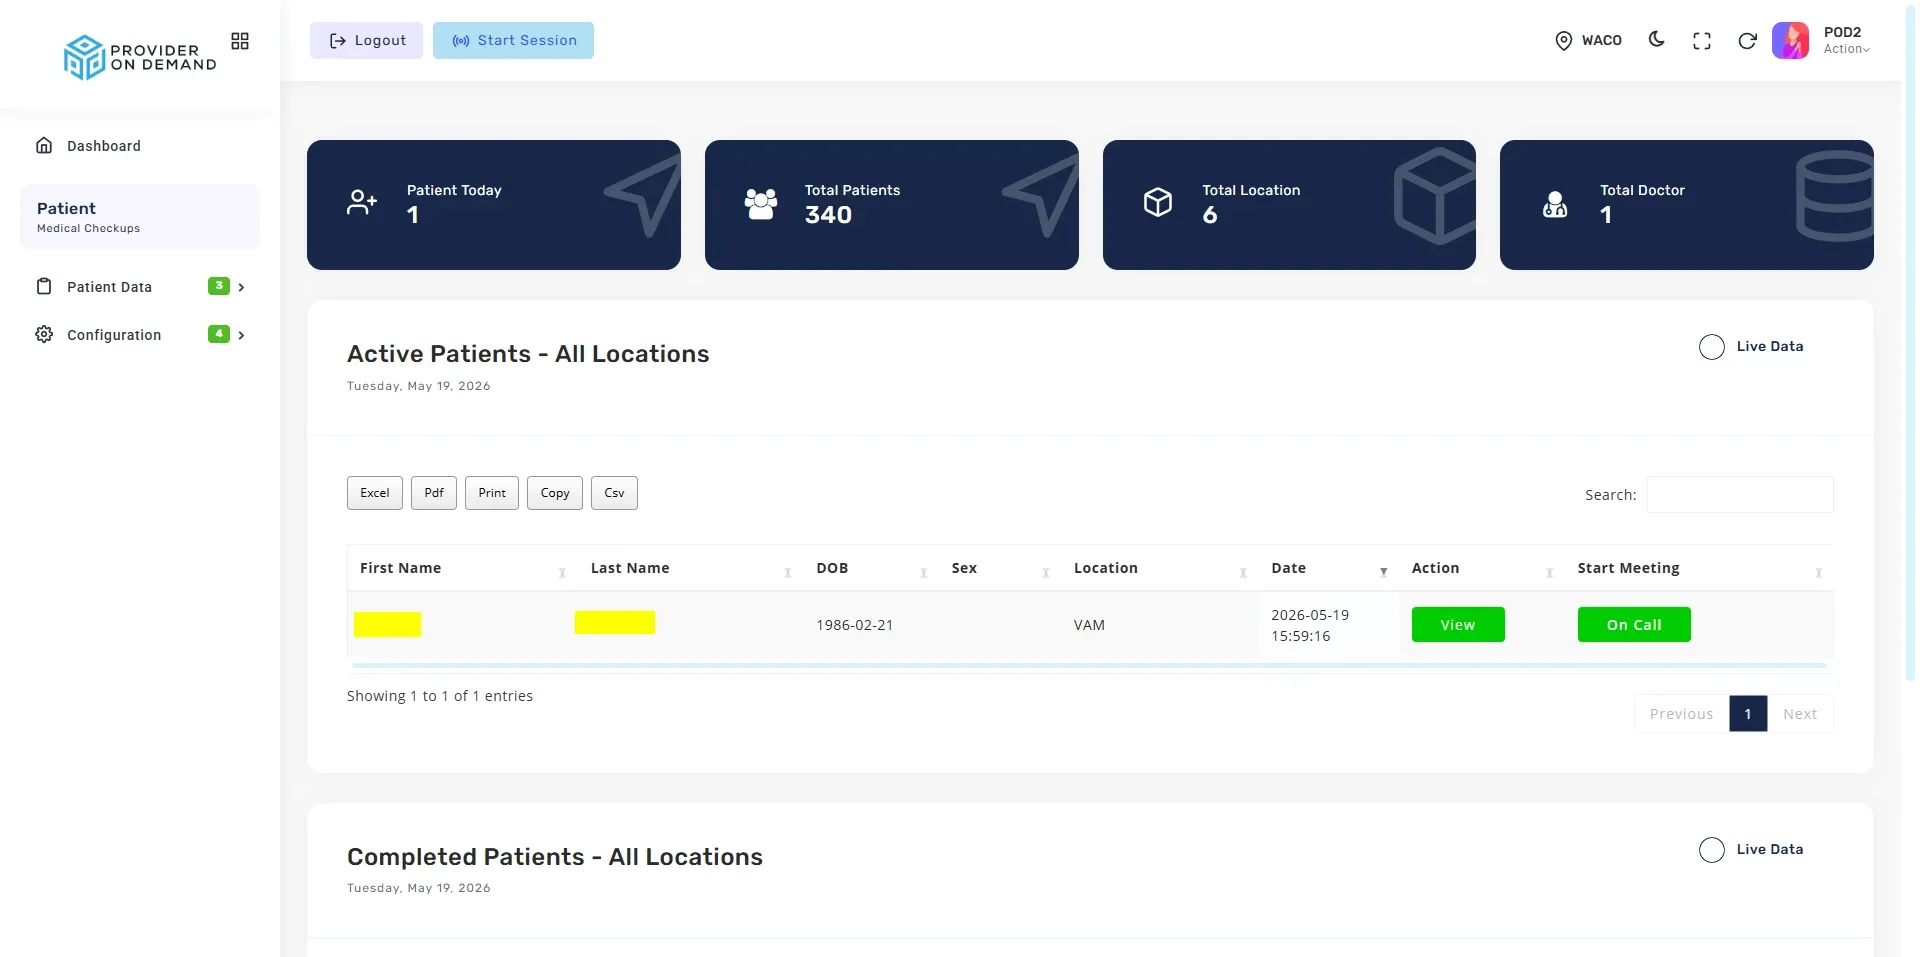1920x957 pixels.
Task: Click the Active Patients - All Locations heading
Action: pos(528,354)
